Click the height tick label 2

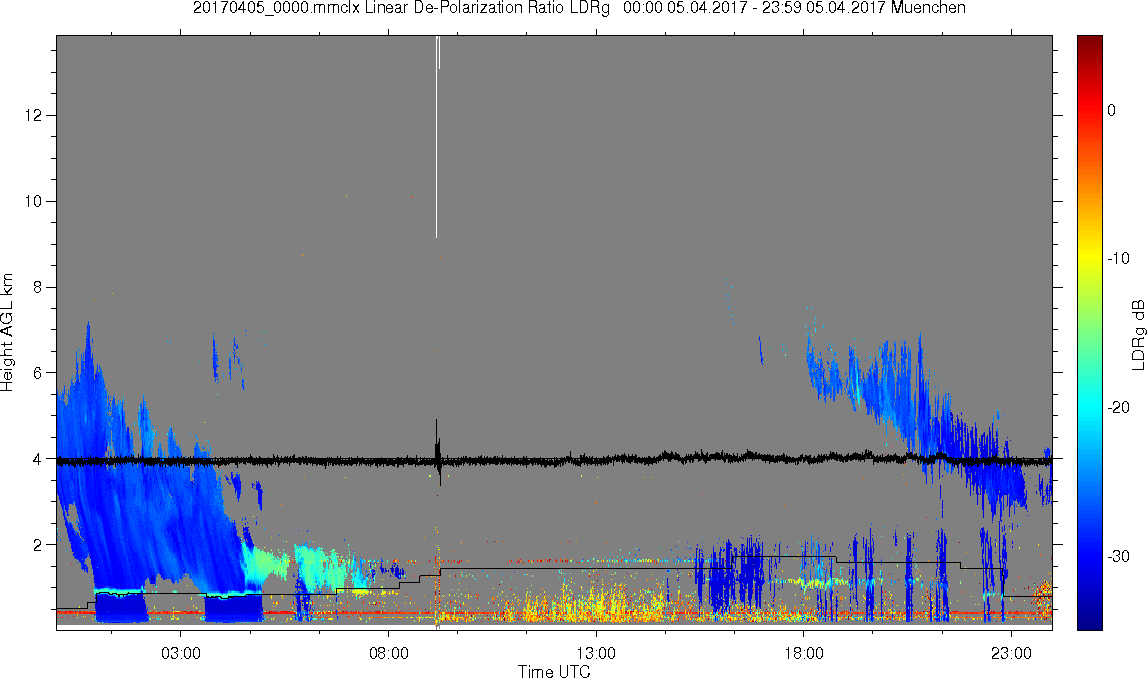tap(38, 545)
